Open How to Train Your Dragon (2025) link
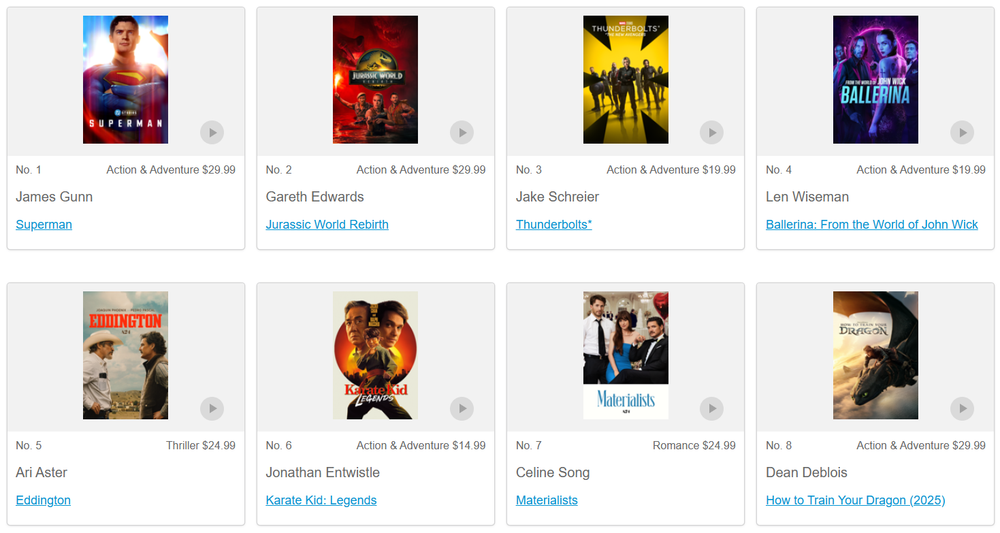 (855, 500)
